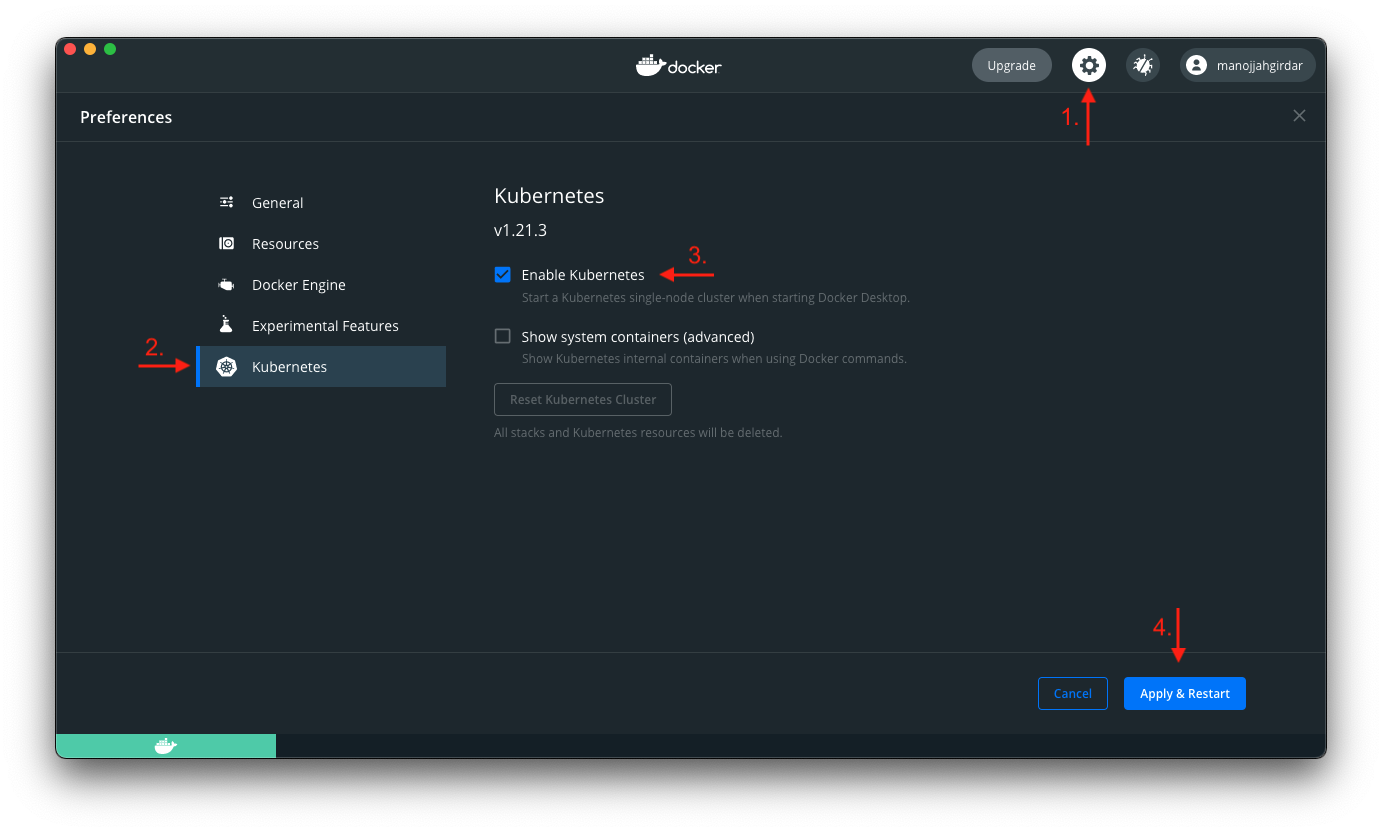The width and height of the screenshot is (1382, 832).
Task: Close the Preferences panel with X
Action: click(x=1299, y=116)
